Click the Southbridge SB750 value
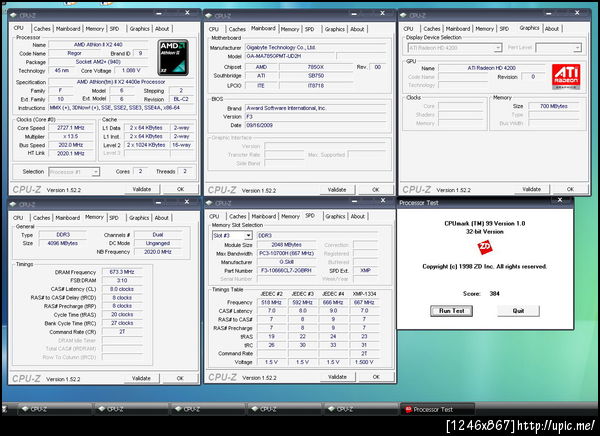 [316, 76]
